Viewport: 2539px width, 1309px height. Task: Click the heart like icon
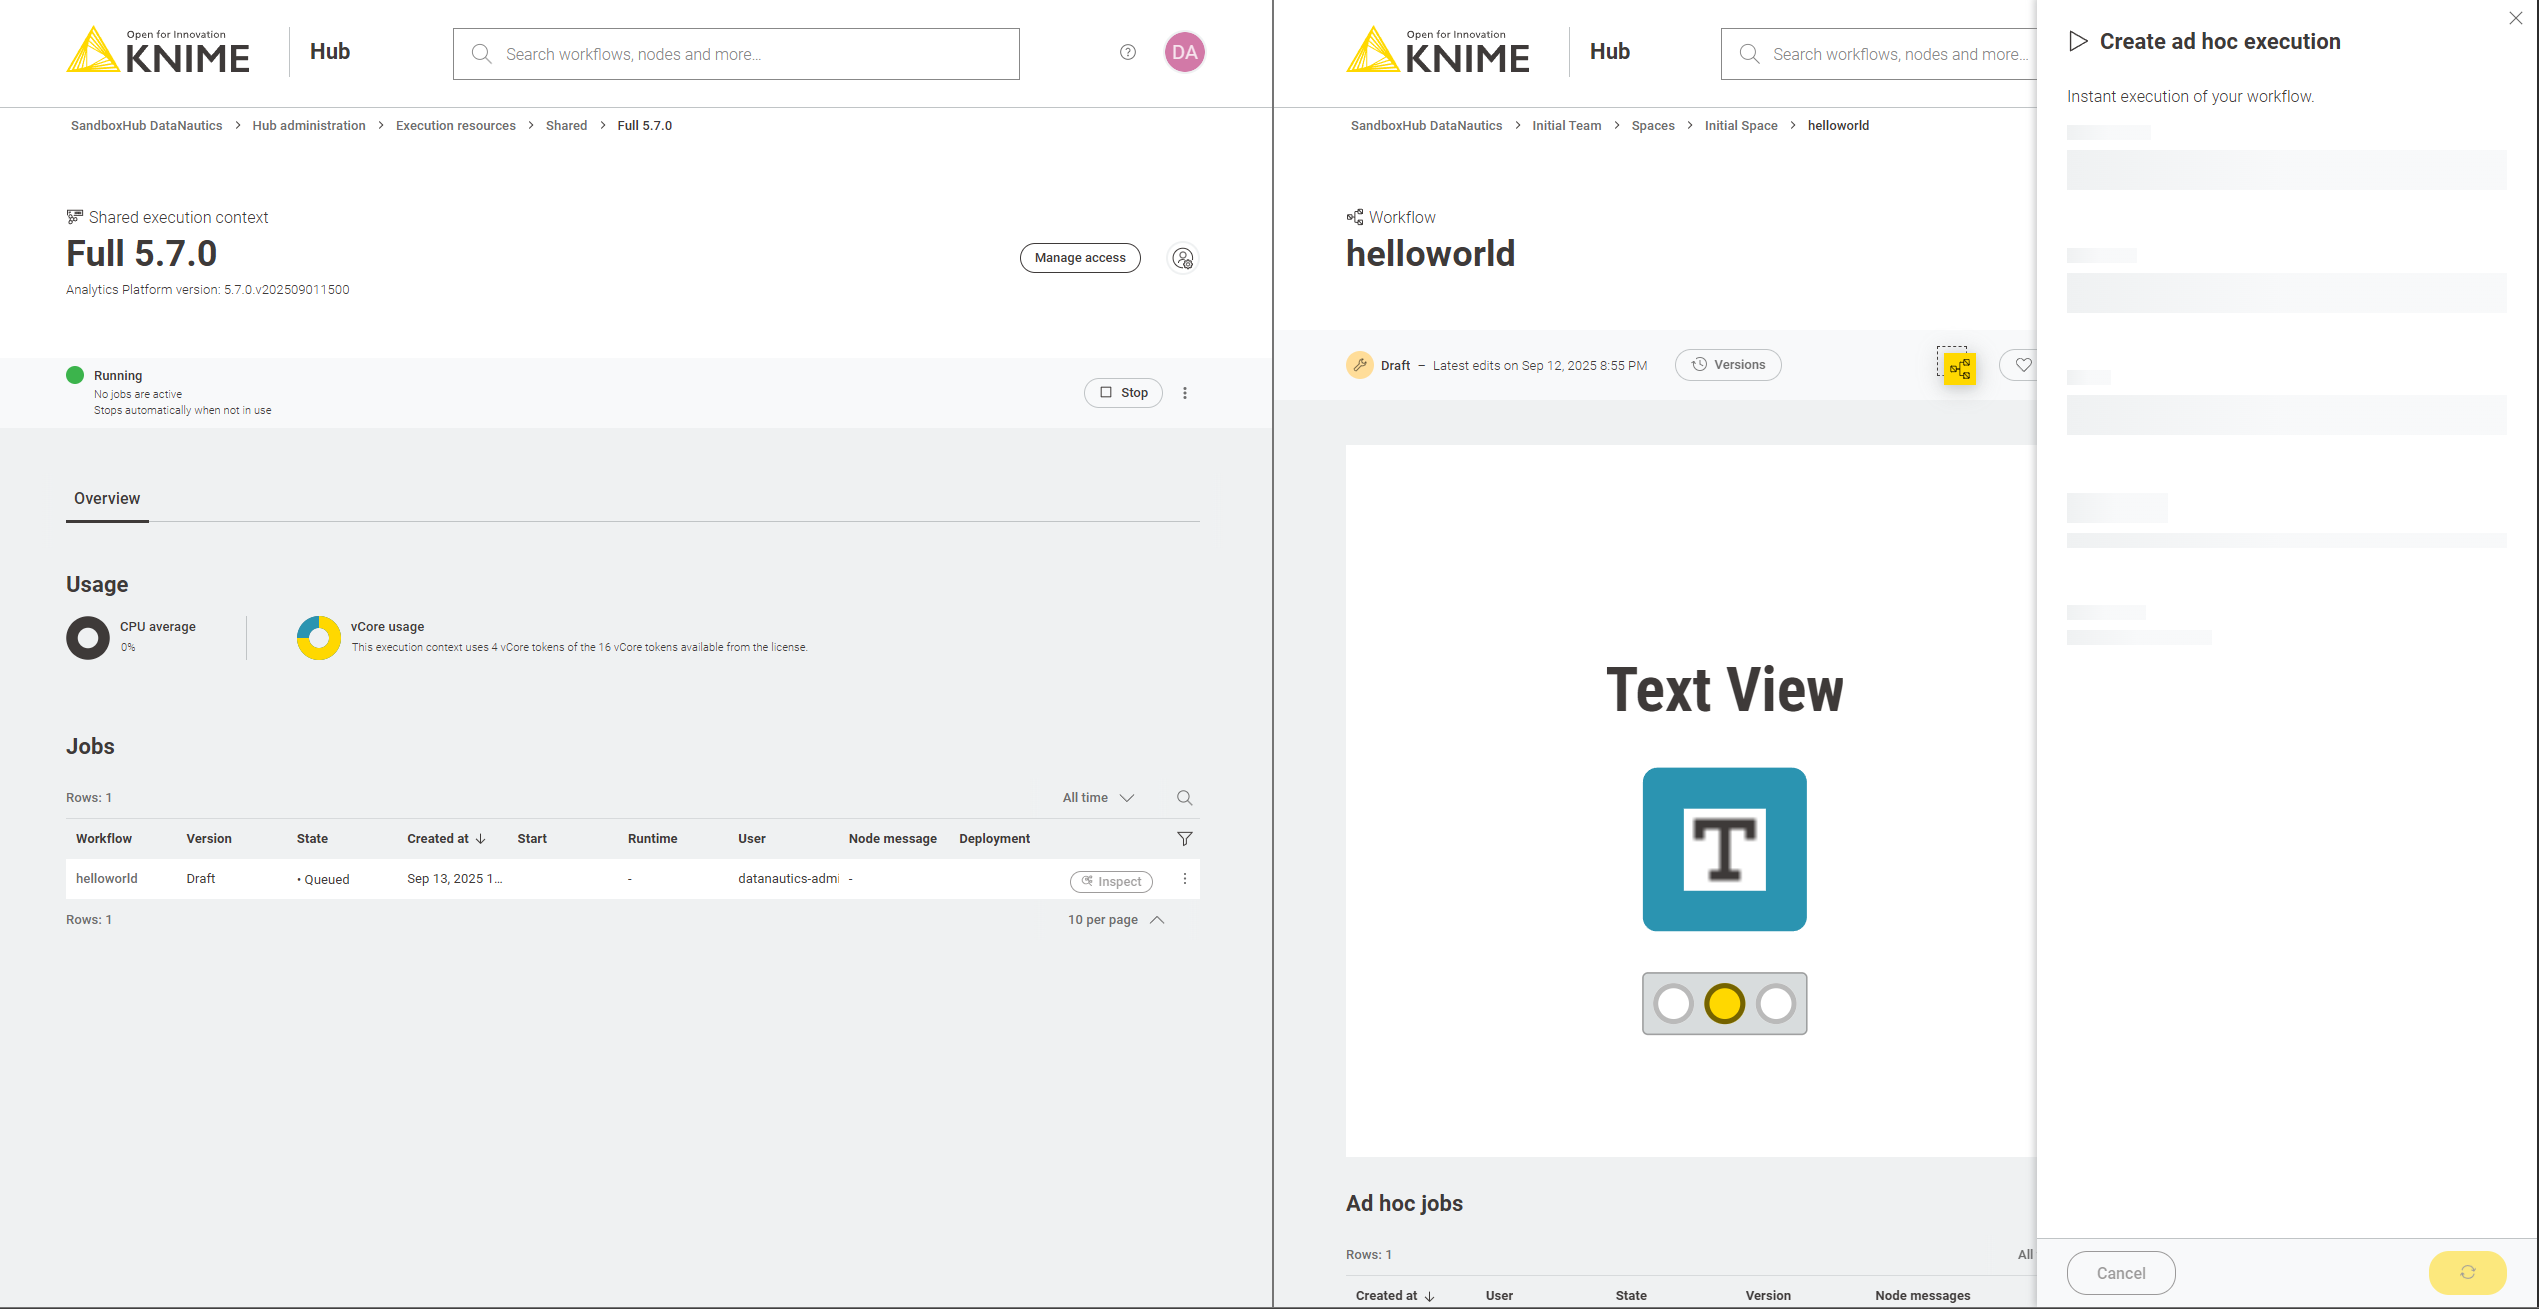pyautogui.click(x=2022, y=365)
